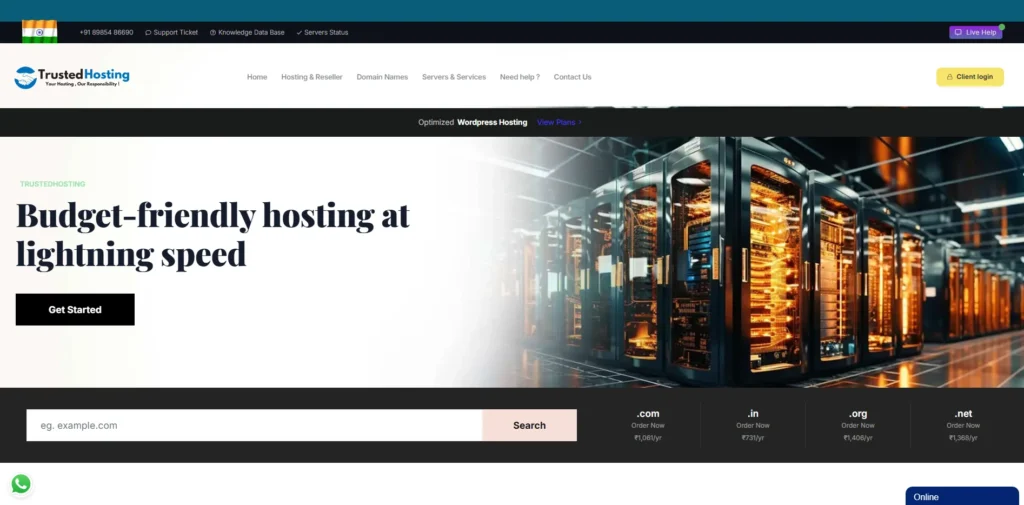Open Hosting & Reseller menu
Screen dimensions: 1024x505
(312, 77)
